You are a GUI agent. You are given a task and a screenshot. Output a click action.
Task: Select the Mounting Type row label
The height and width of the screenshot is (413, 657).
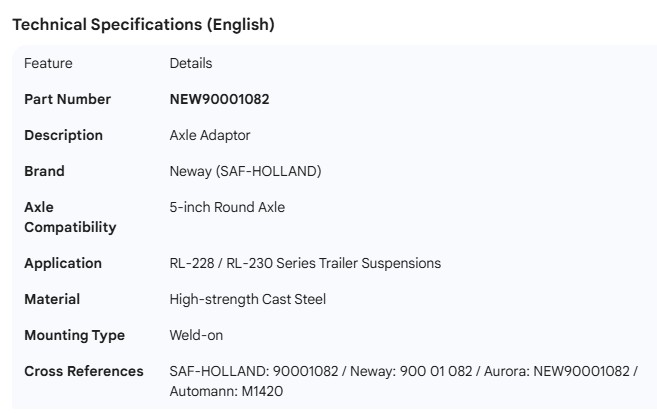(74, 335)
